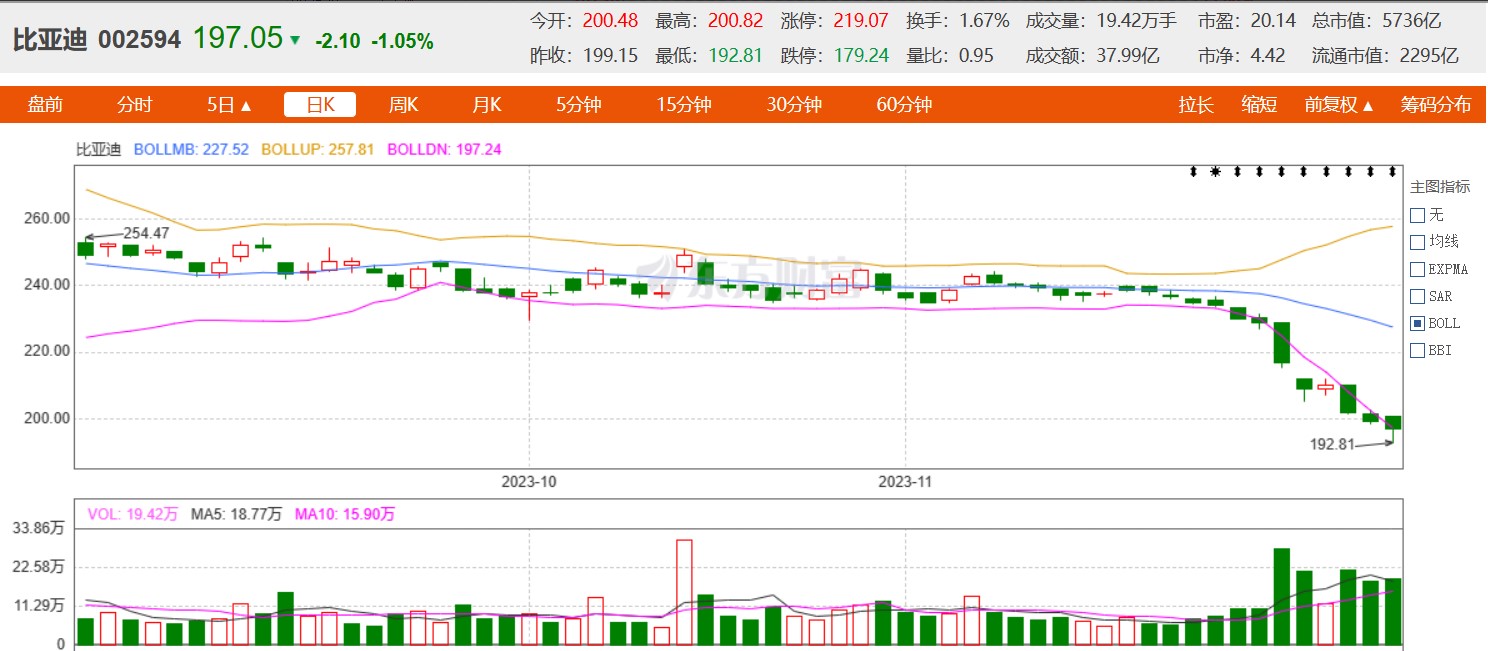Click the MA5: 18.77万 legend entry
The height and width of the screenshot is (651, 1488).
[x=237, y=514]
